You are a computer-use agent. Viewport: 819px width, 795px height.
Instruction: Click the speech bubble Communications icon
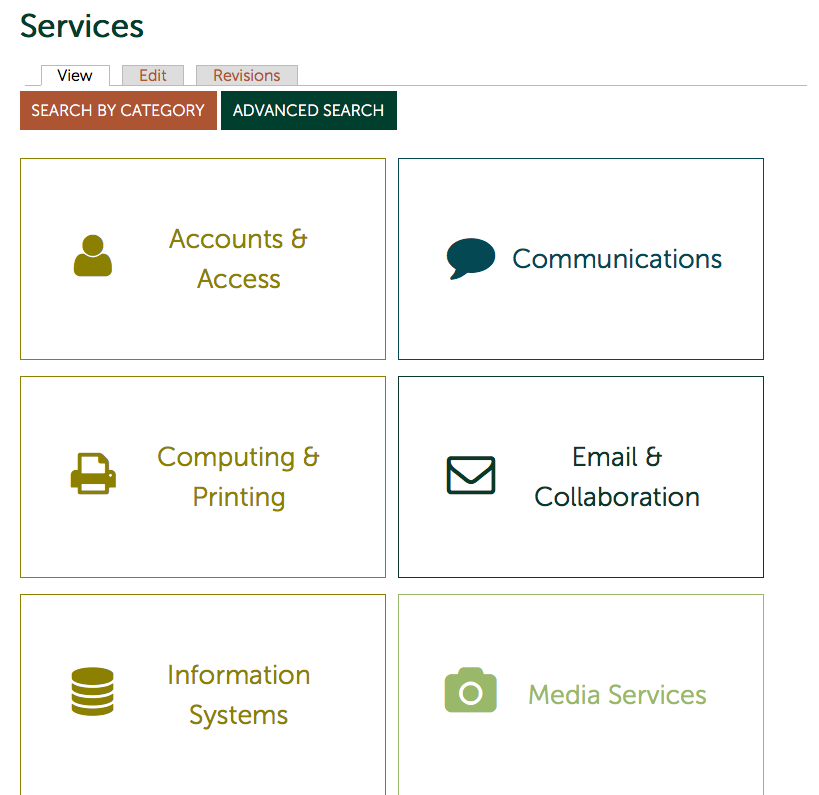click(470, 258)
